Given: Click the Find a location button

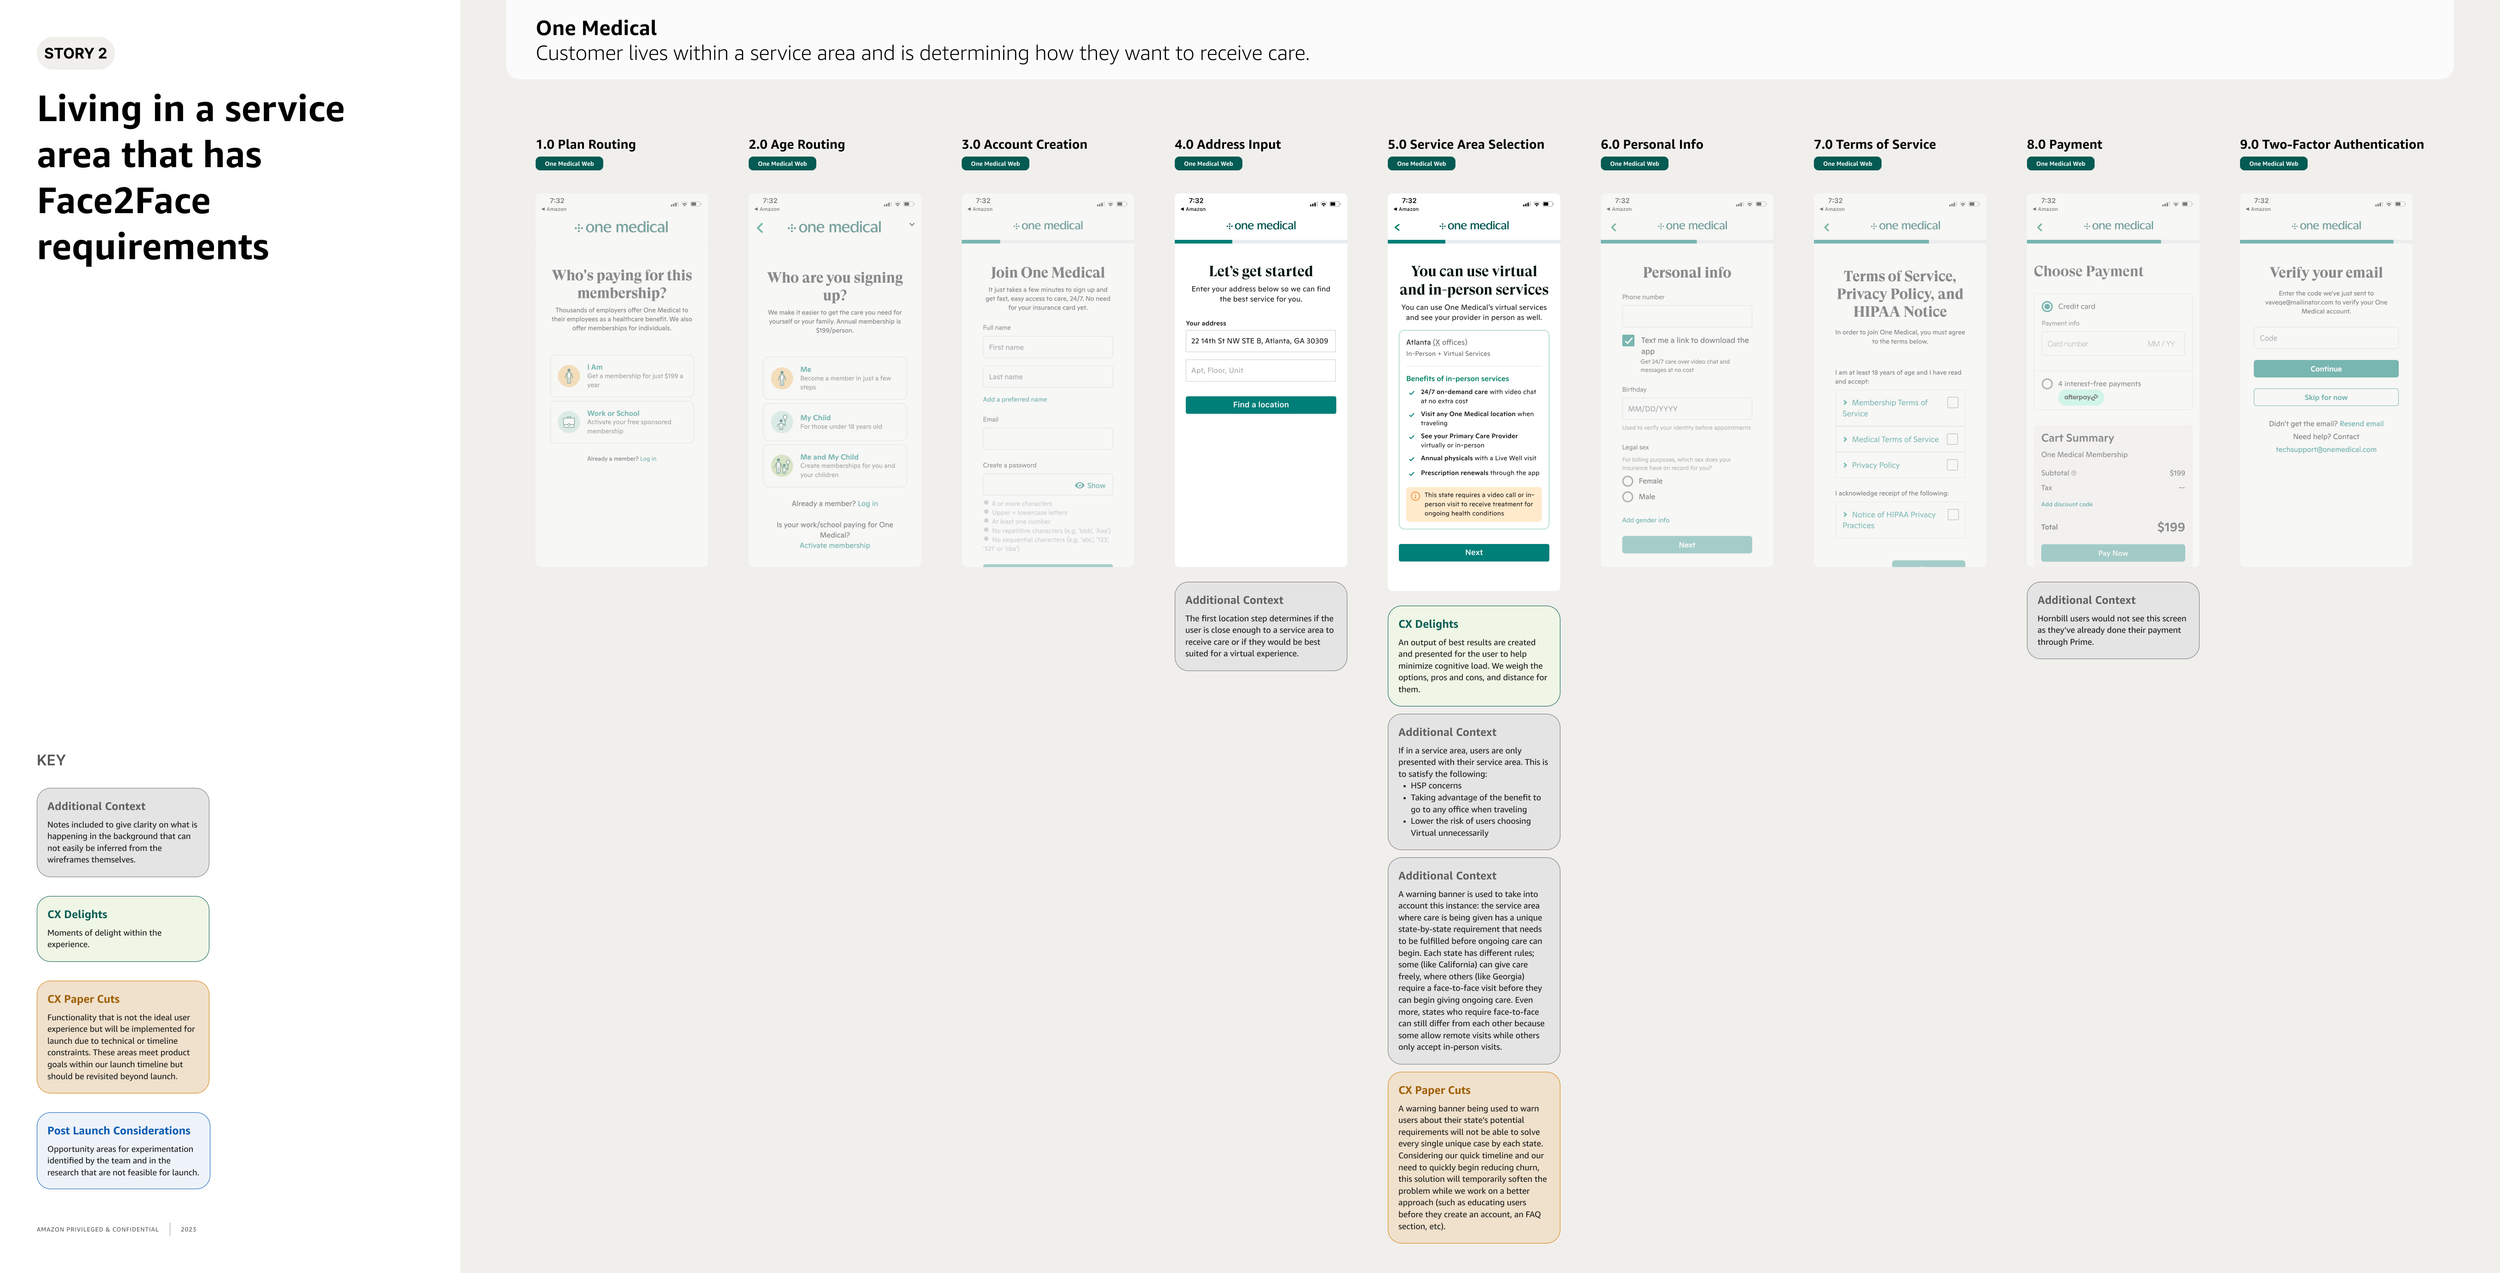Looking at the screenshot, I should pos(1260,405).
